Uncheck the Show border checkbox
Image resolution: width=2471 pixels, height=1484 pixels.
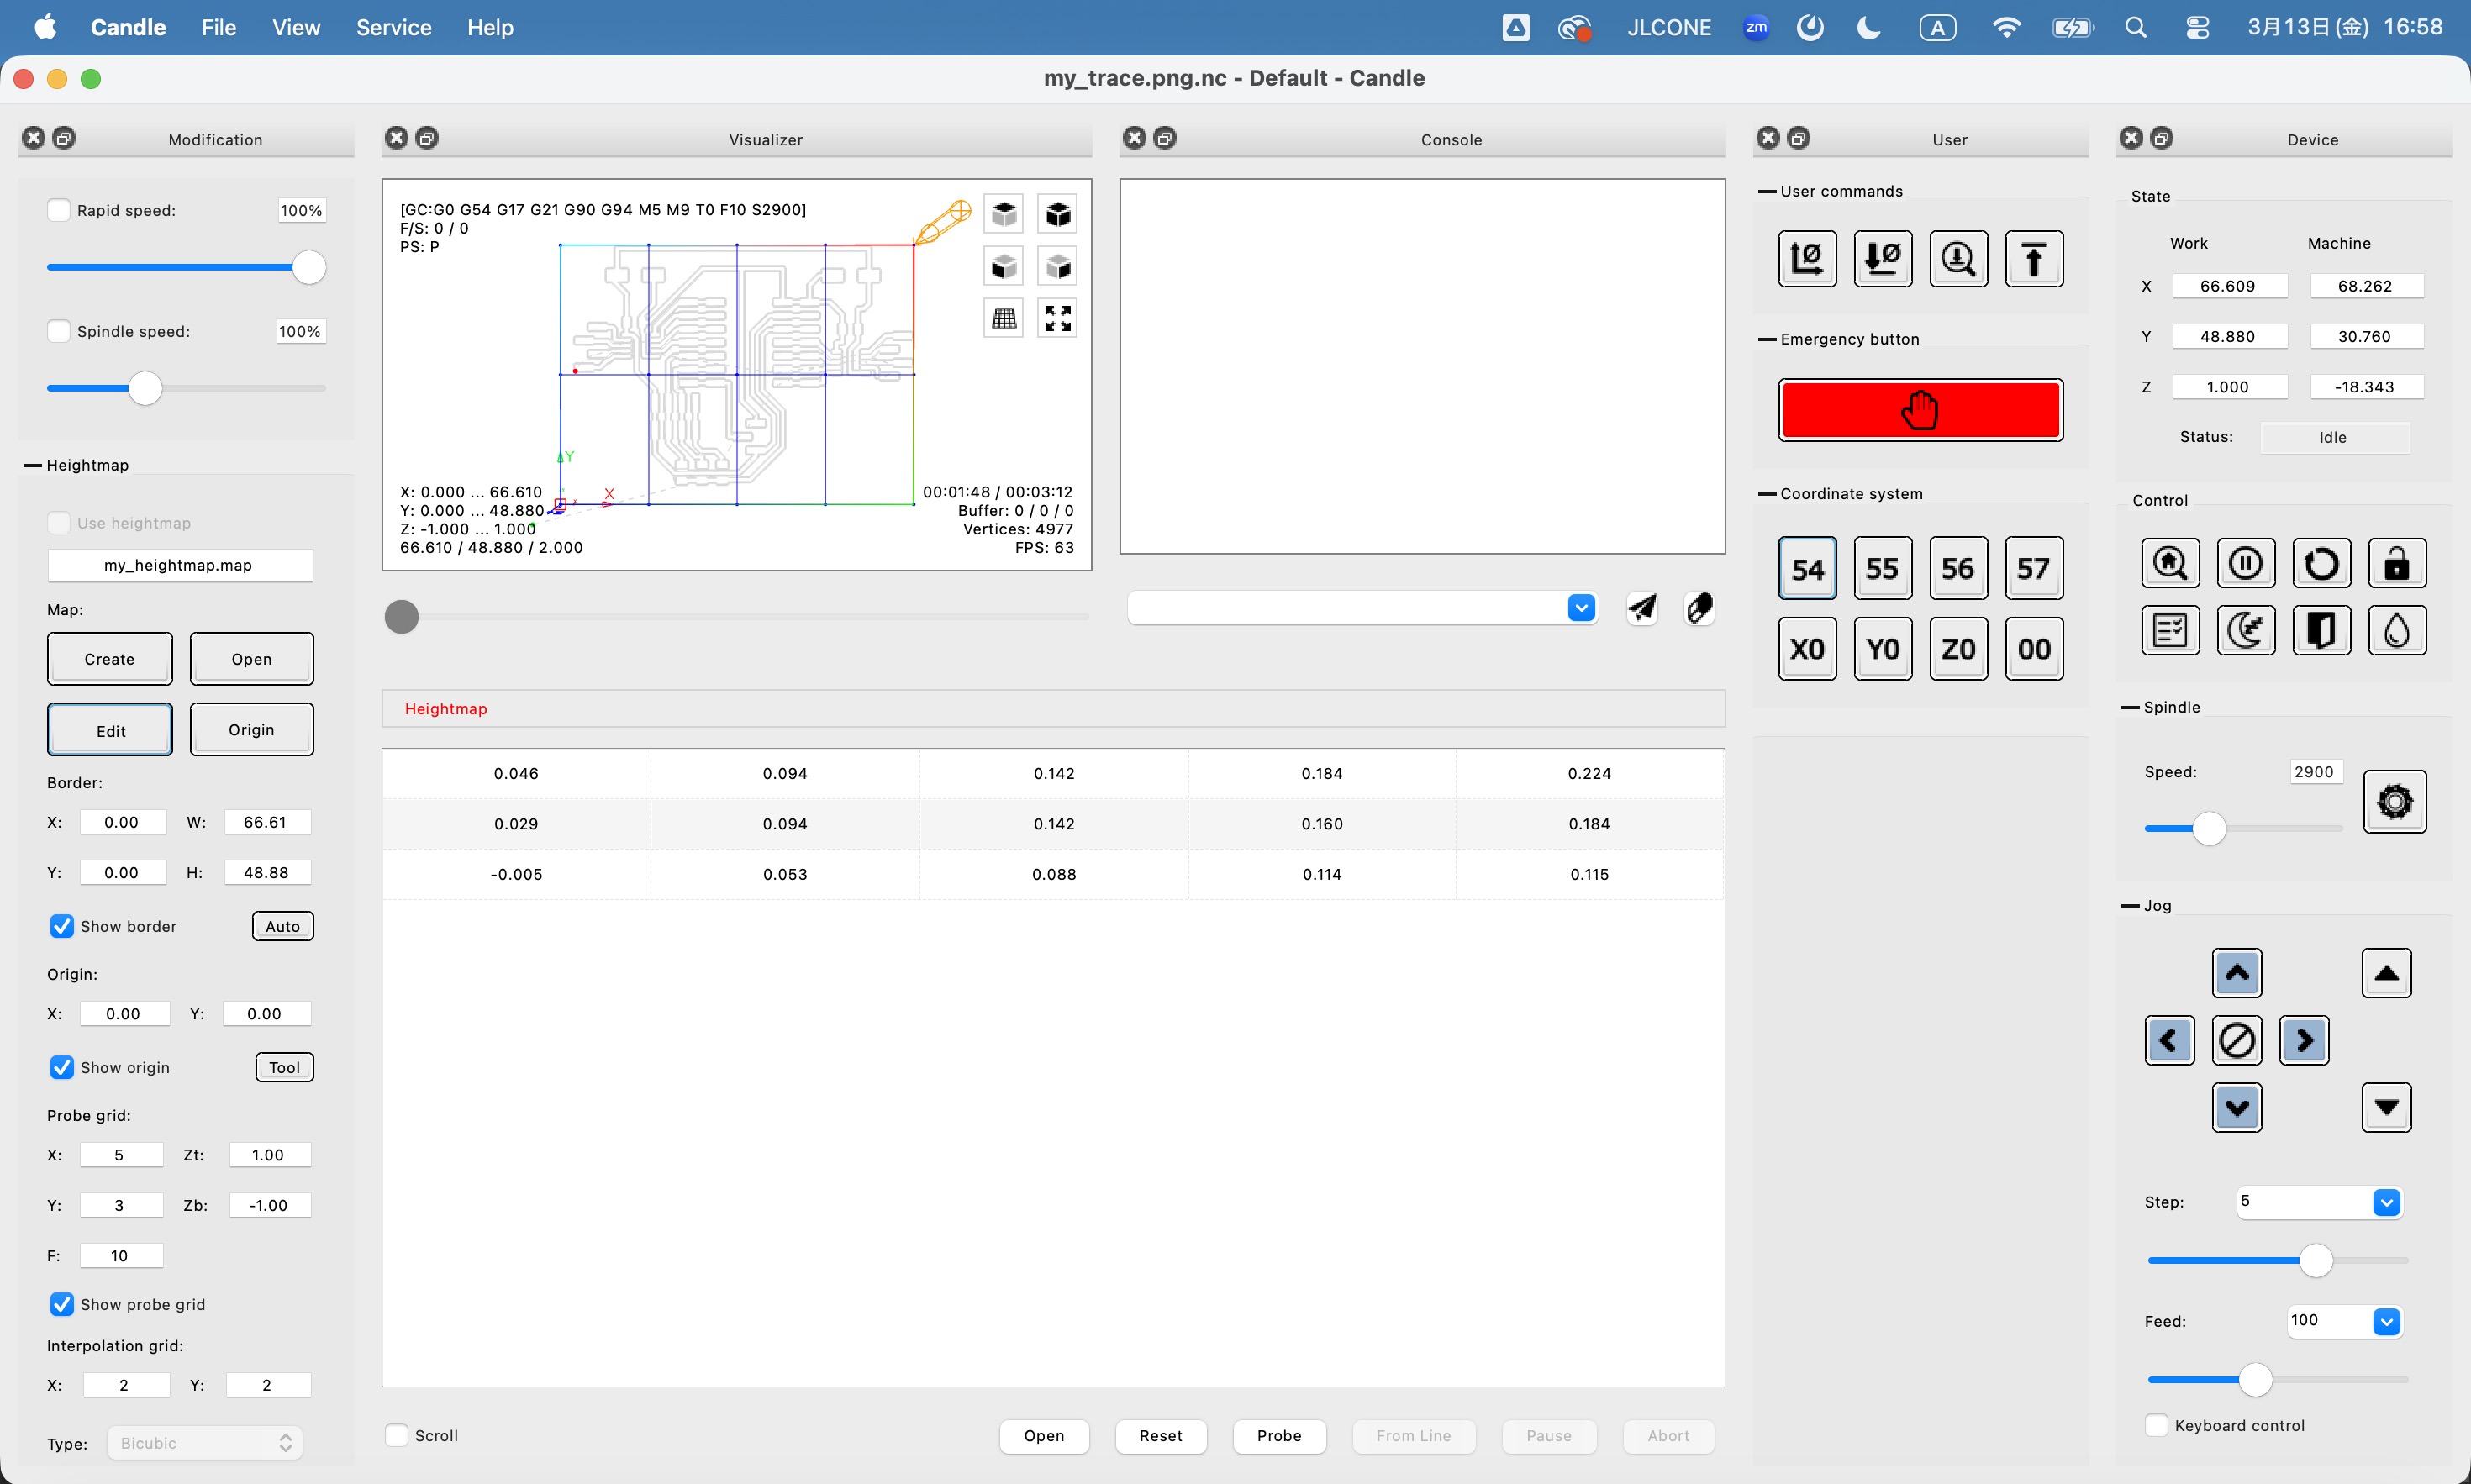click(62, 926)
